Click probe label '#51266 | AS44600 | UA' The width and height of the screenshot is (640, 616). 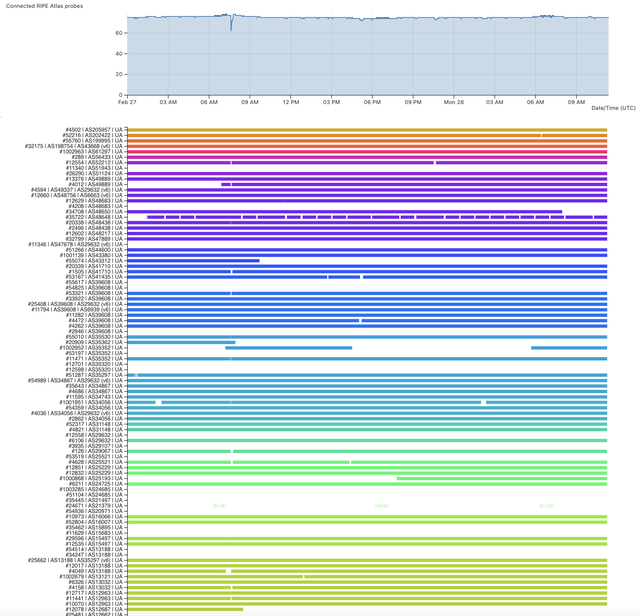click(94, 250)
